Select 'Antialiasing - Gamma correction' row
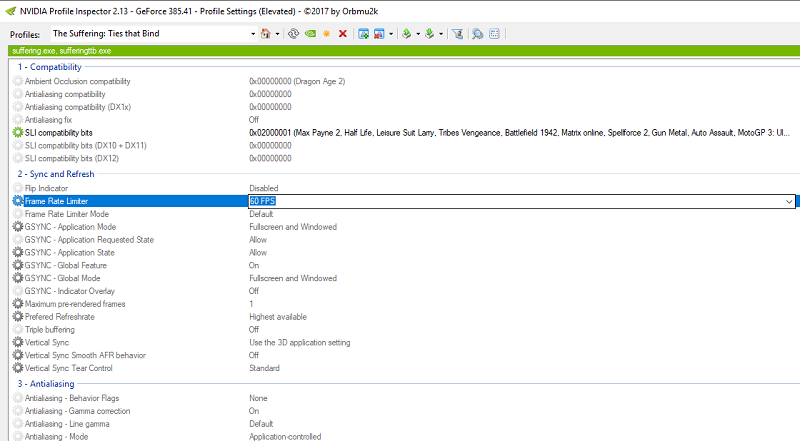Viewport: 800px width, 441px height. point(78,411)
